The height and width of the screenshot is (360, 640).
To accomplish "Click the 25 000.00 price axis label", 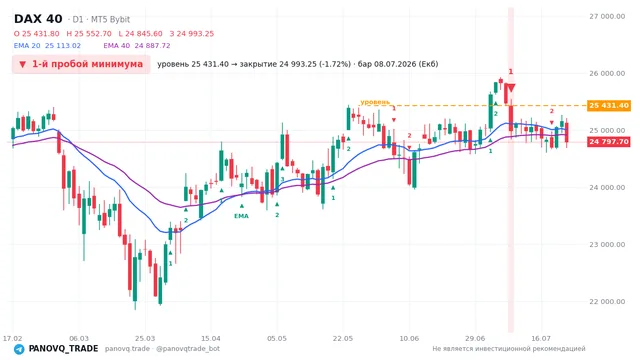I will pyautogui.click(x=607, y=131).
